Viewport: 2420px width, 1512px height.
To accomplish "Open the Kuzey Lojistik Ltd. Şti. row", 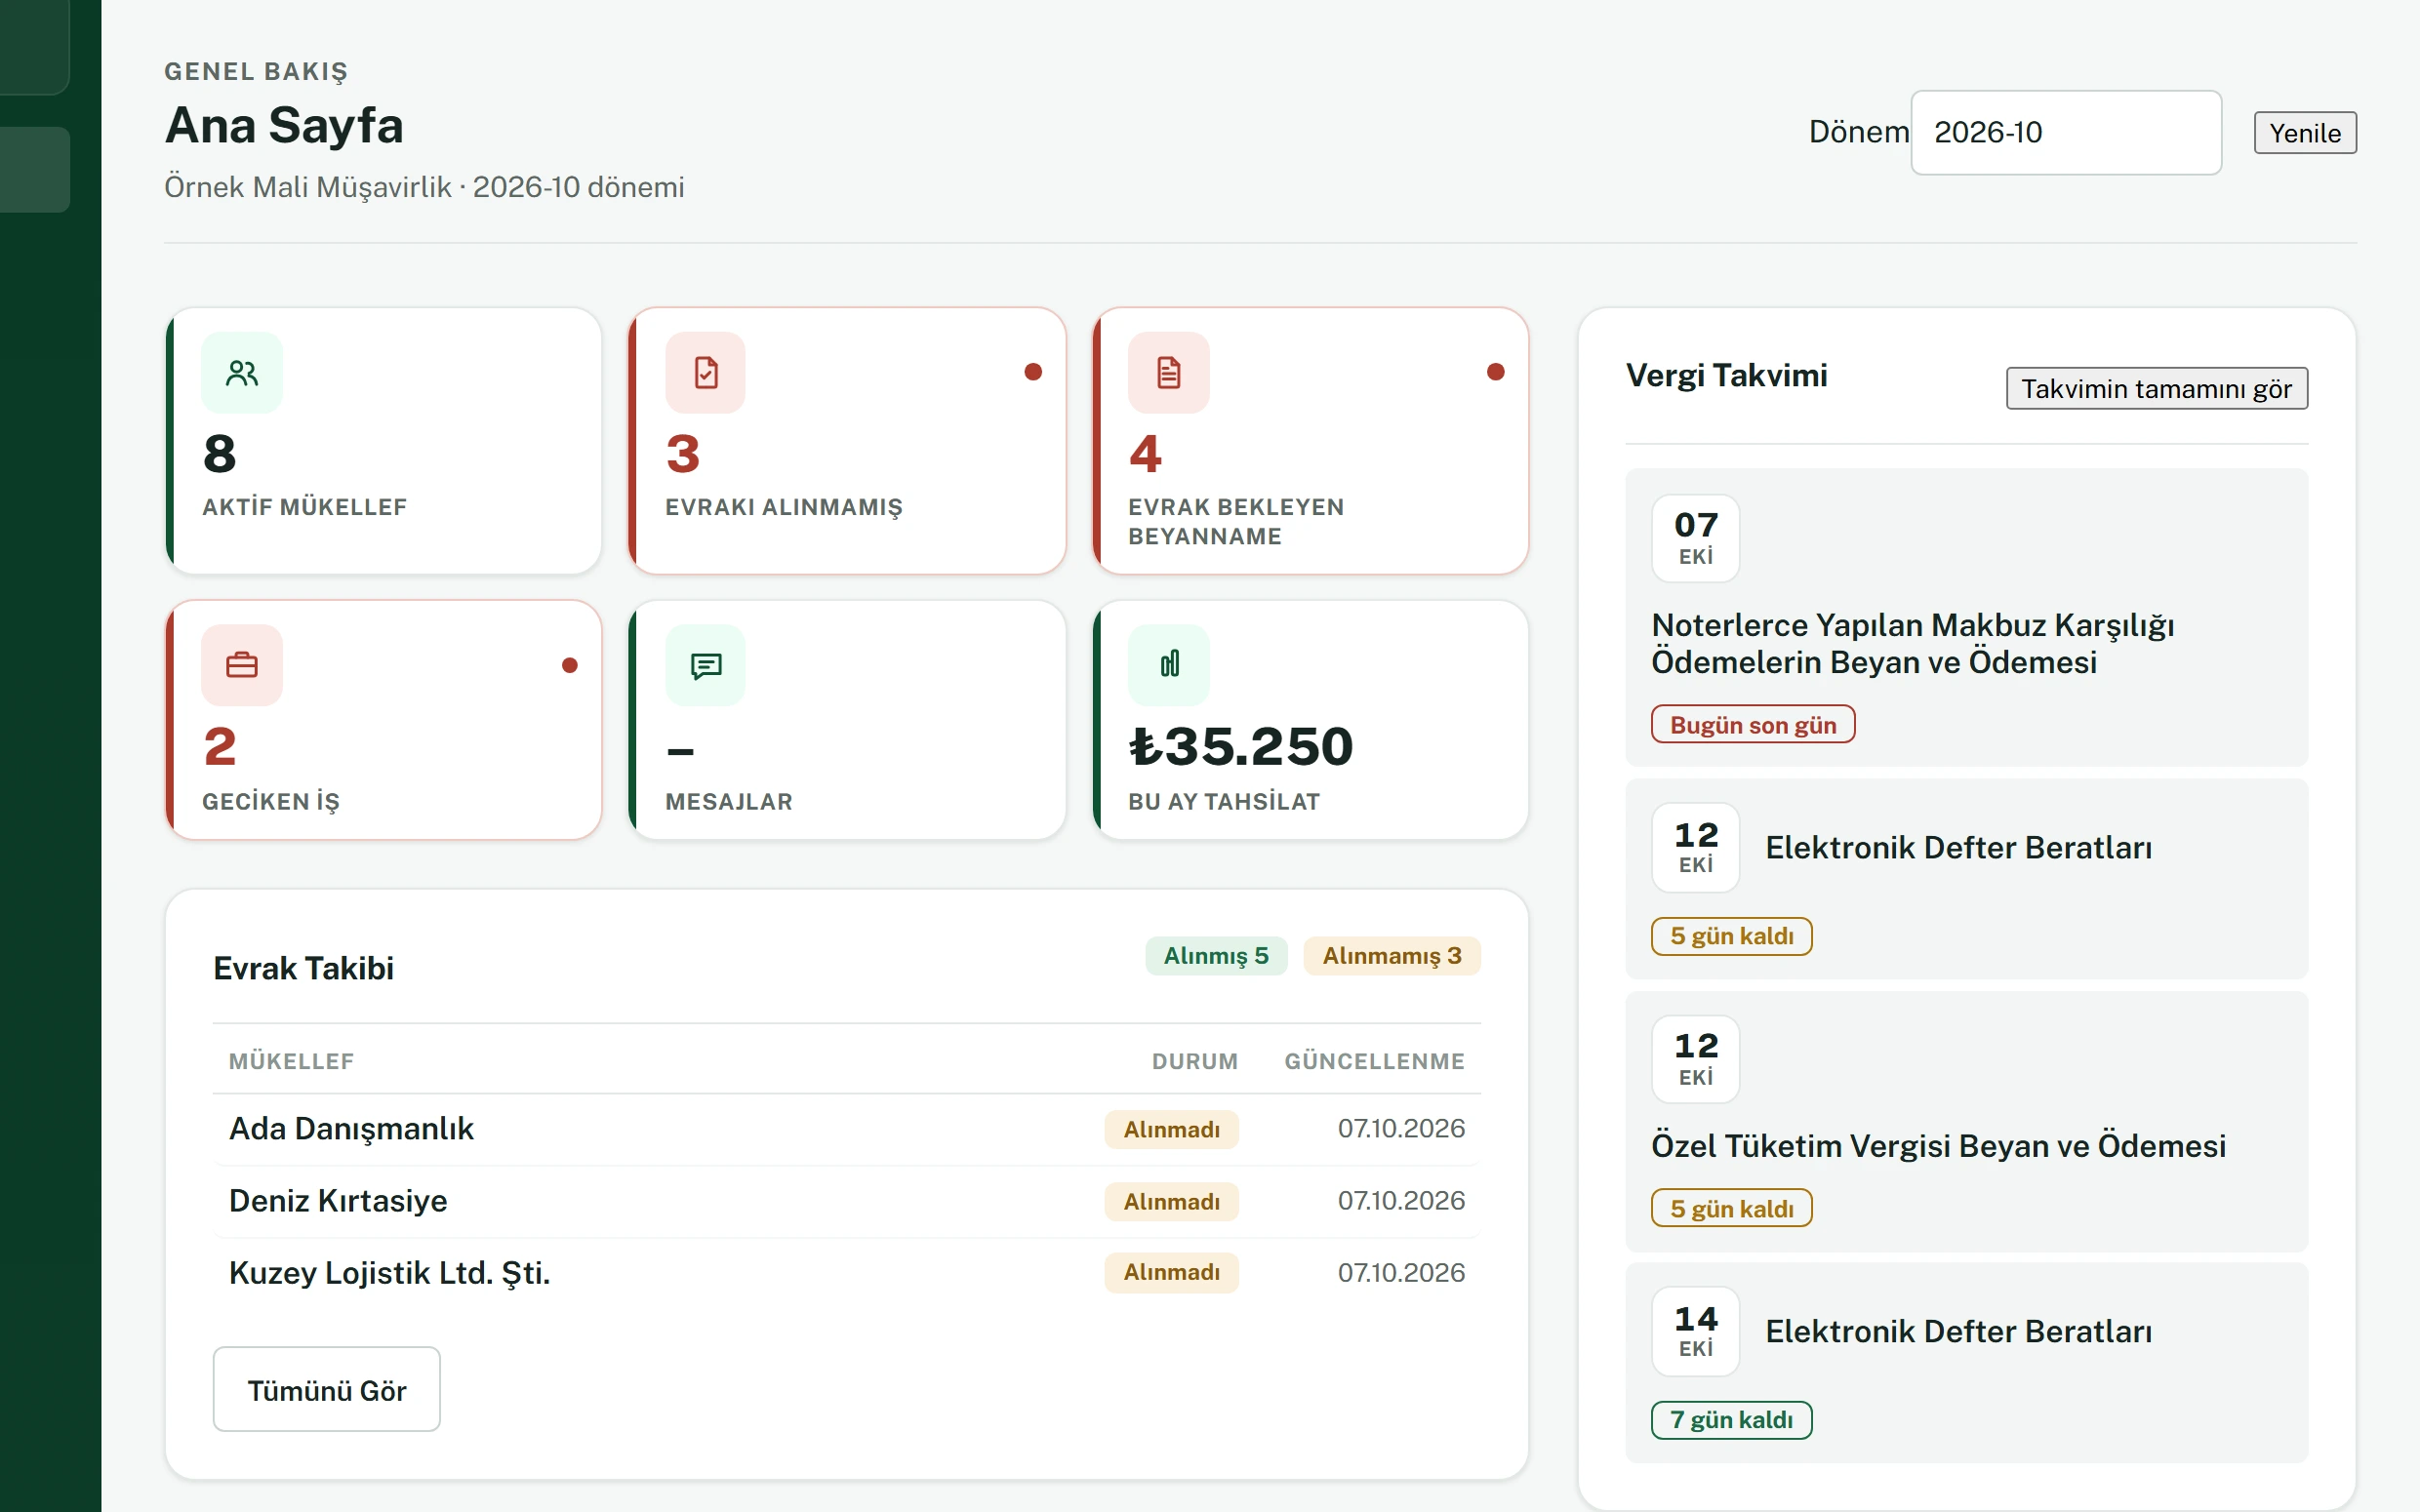I will pos(847,1273).
